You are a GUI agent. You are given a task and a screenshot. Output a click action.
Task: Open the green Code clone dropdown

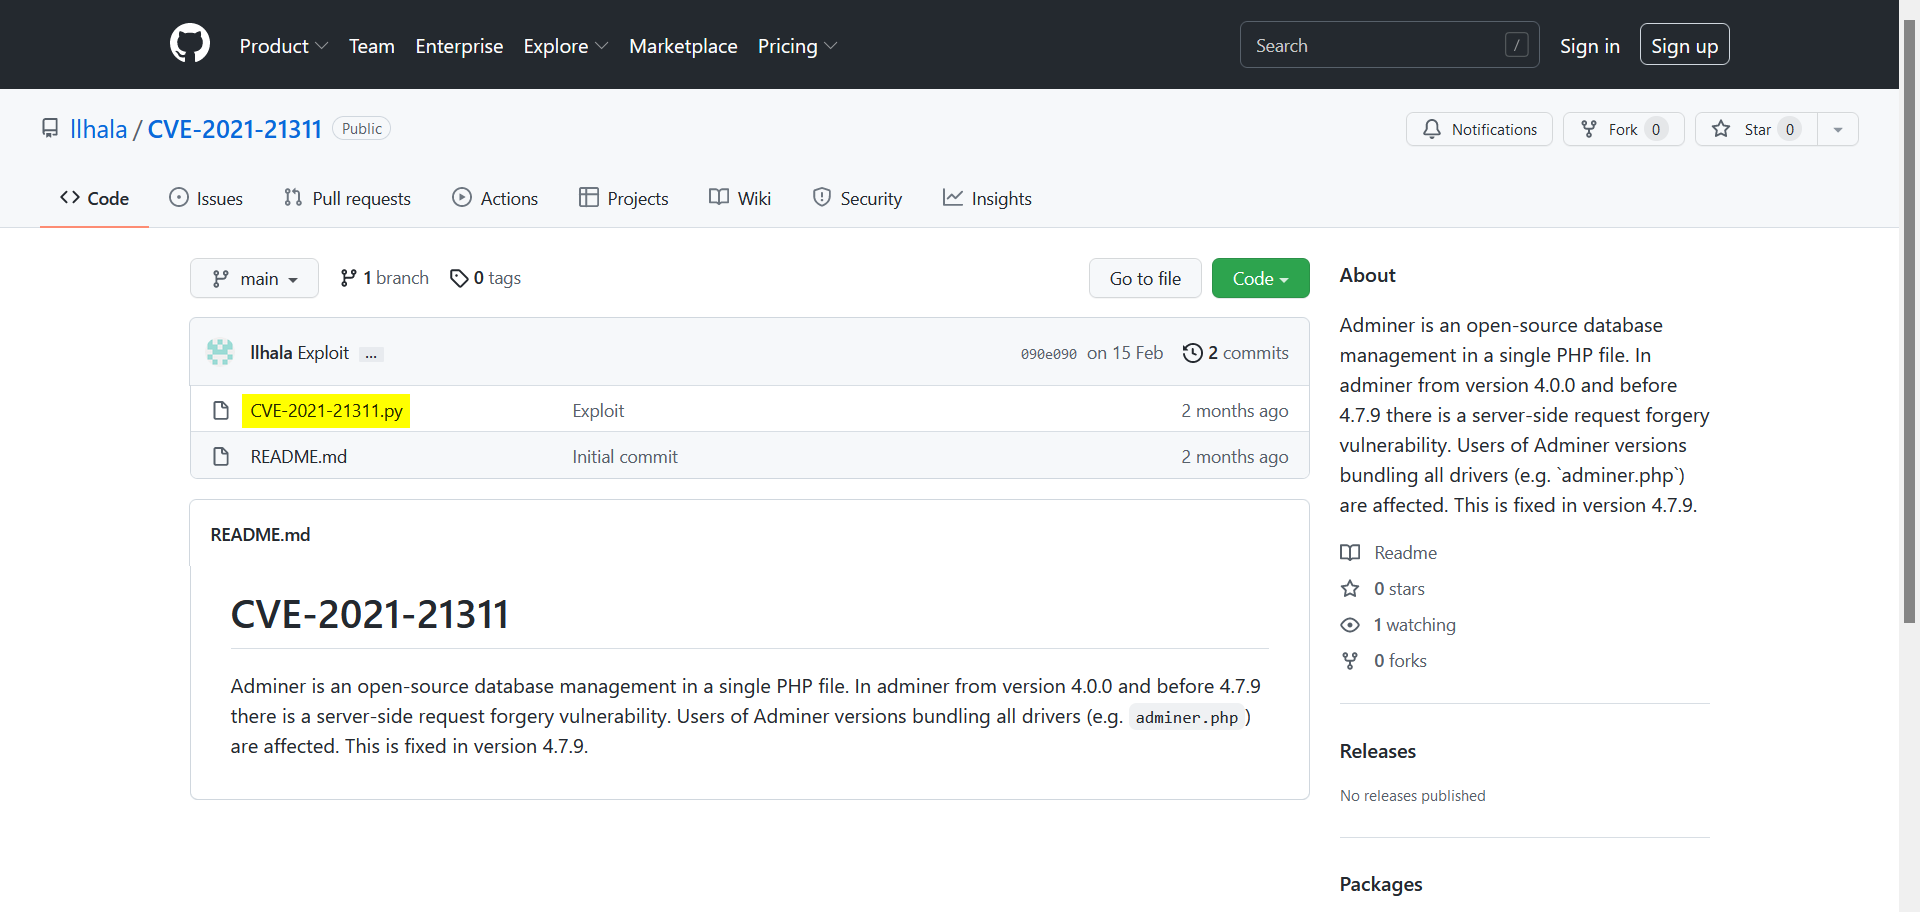tap(1260, 278)
